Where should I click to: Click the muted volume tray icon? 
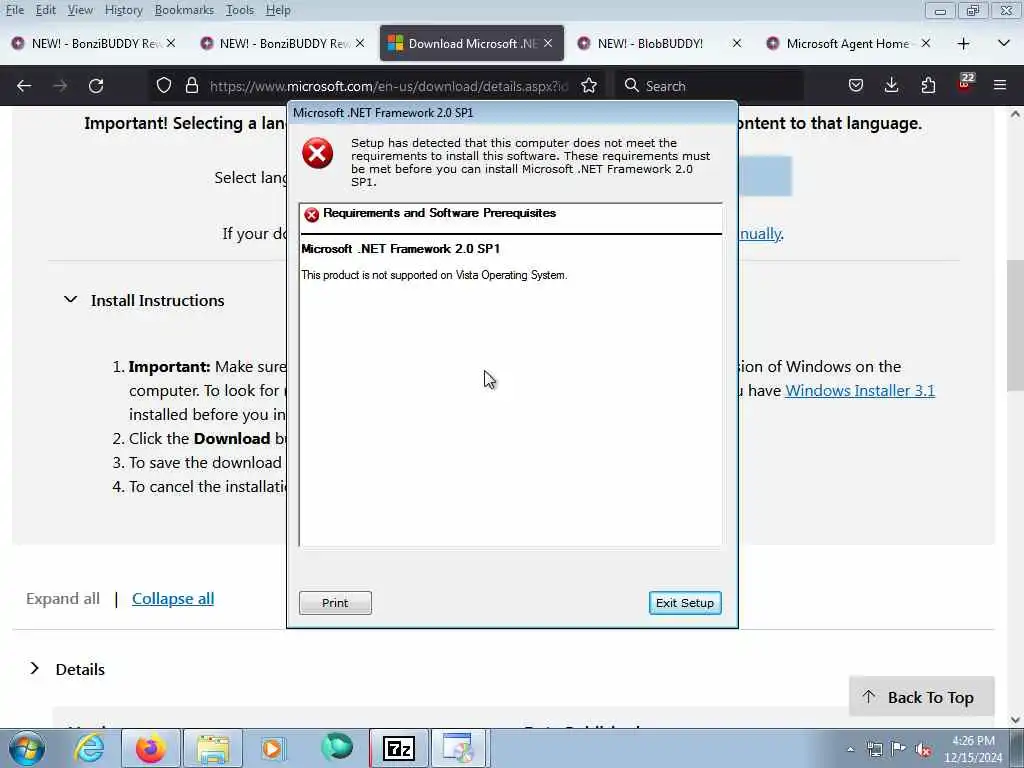coord(923,750)
